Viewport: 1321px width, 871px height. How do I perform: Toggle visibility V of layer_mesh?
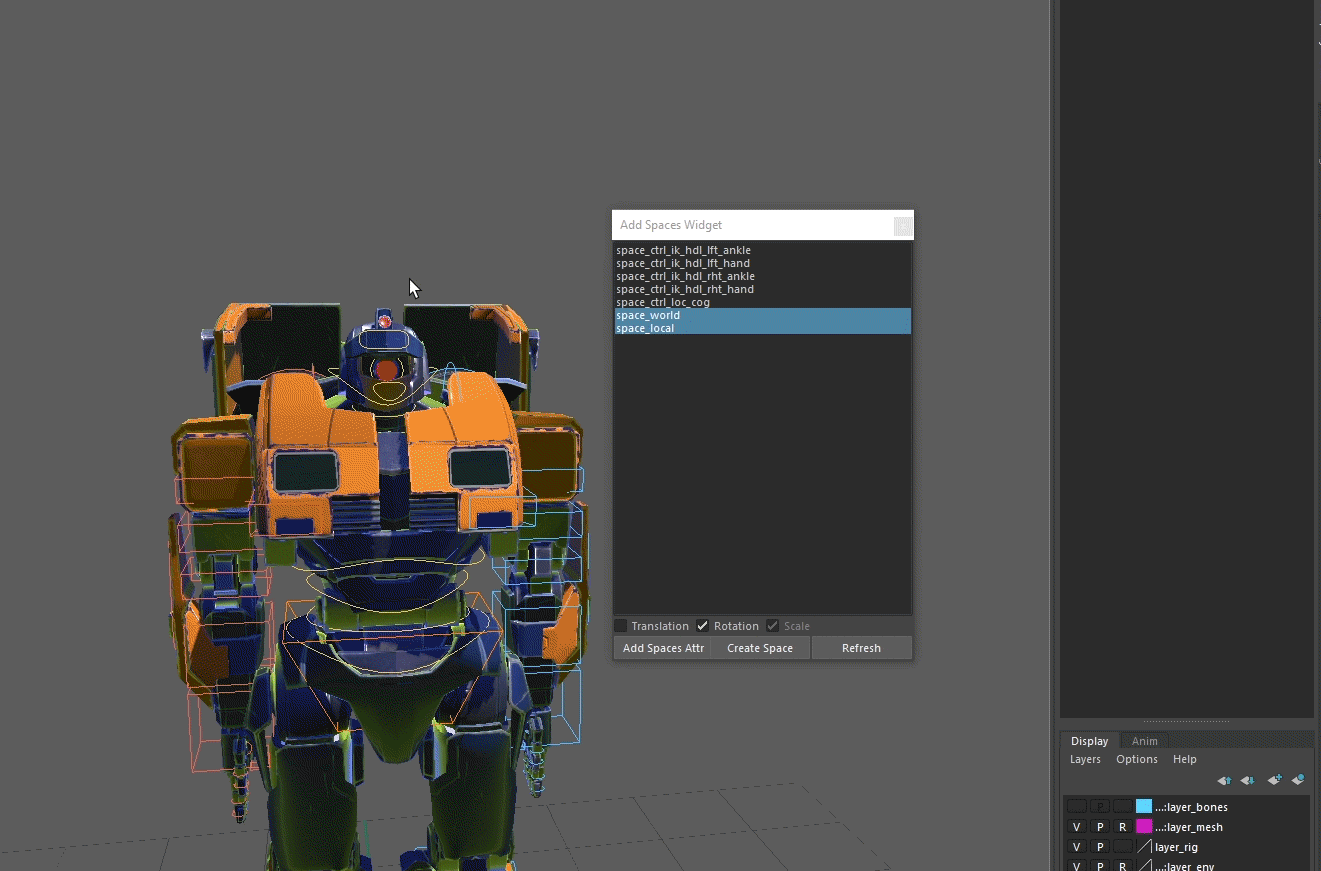pyautogui.click(x=1077, y=827)
